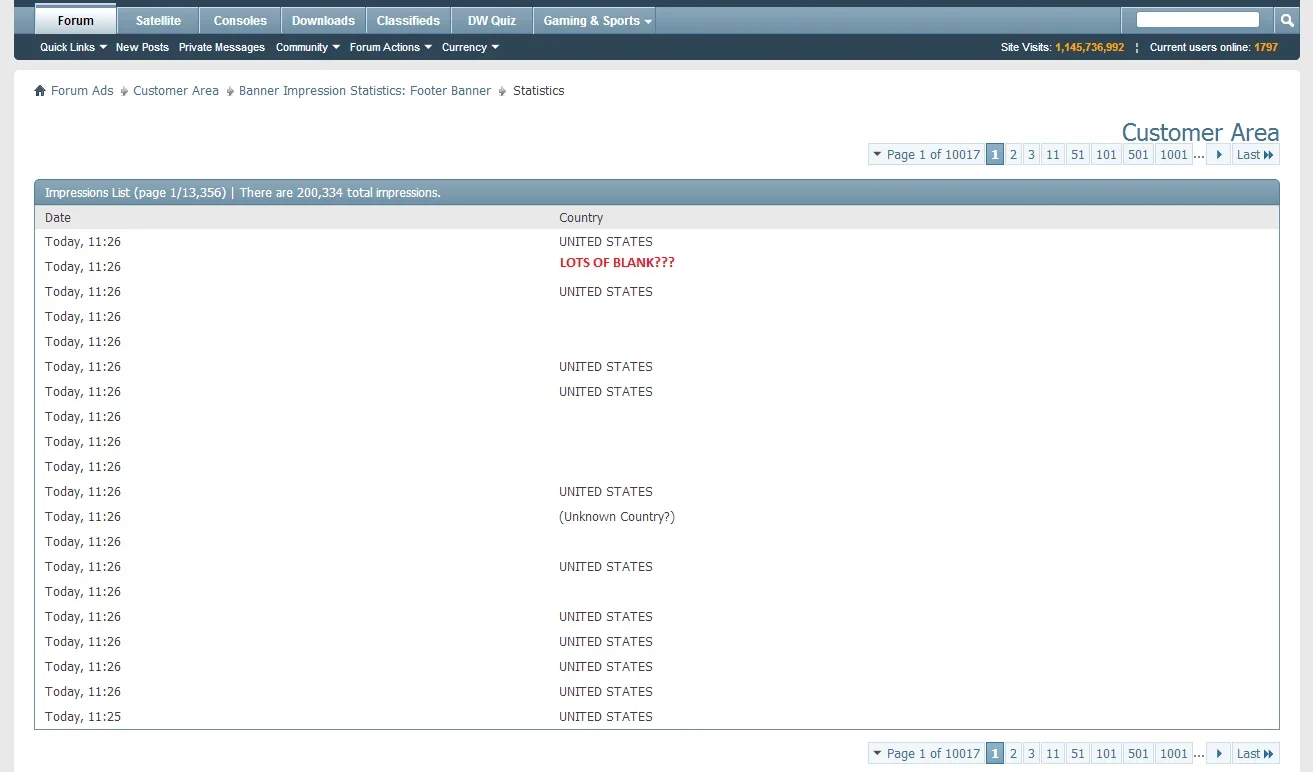Click the '(Unknown Country?)' cell
Viewport: 1313px width, 772px height.
tap(617, 517)
